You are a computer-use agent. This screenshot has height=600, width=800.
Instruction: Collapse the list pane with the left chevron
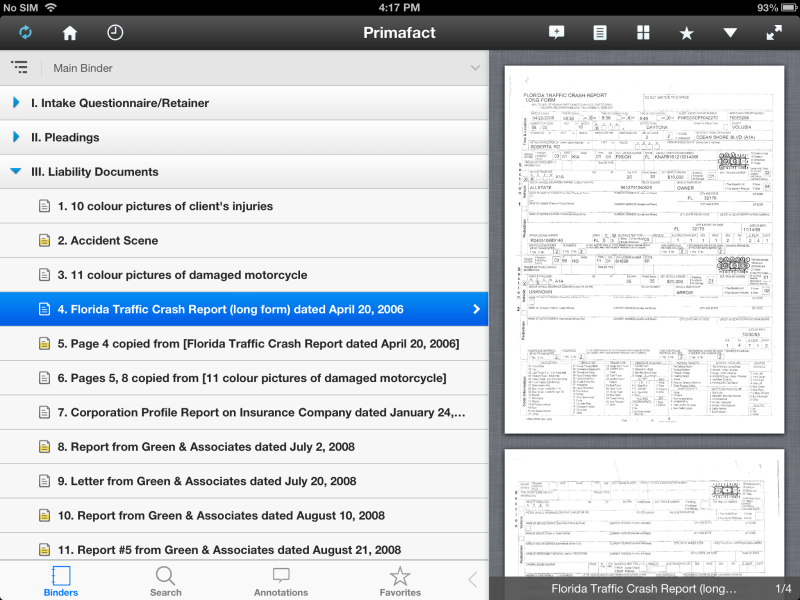point(473,580)
